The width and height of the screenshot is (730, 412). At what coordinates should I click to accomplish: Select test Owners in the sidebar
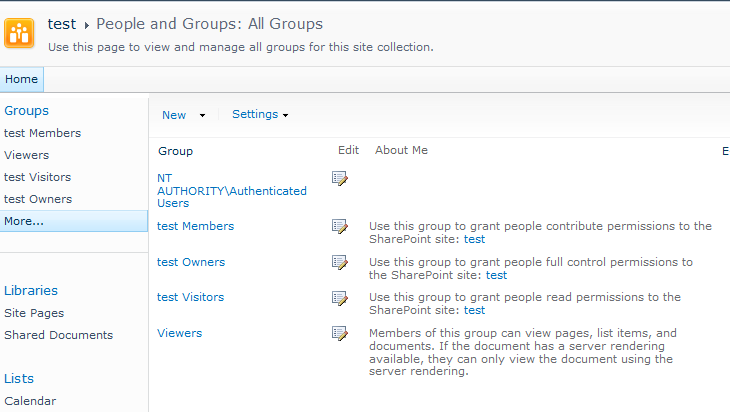coord(38,199)
